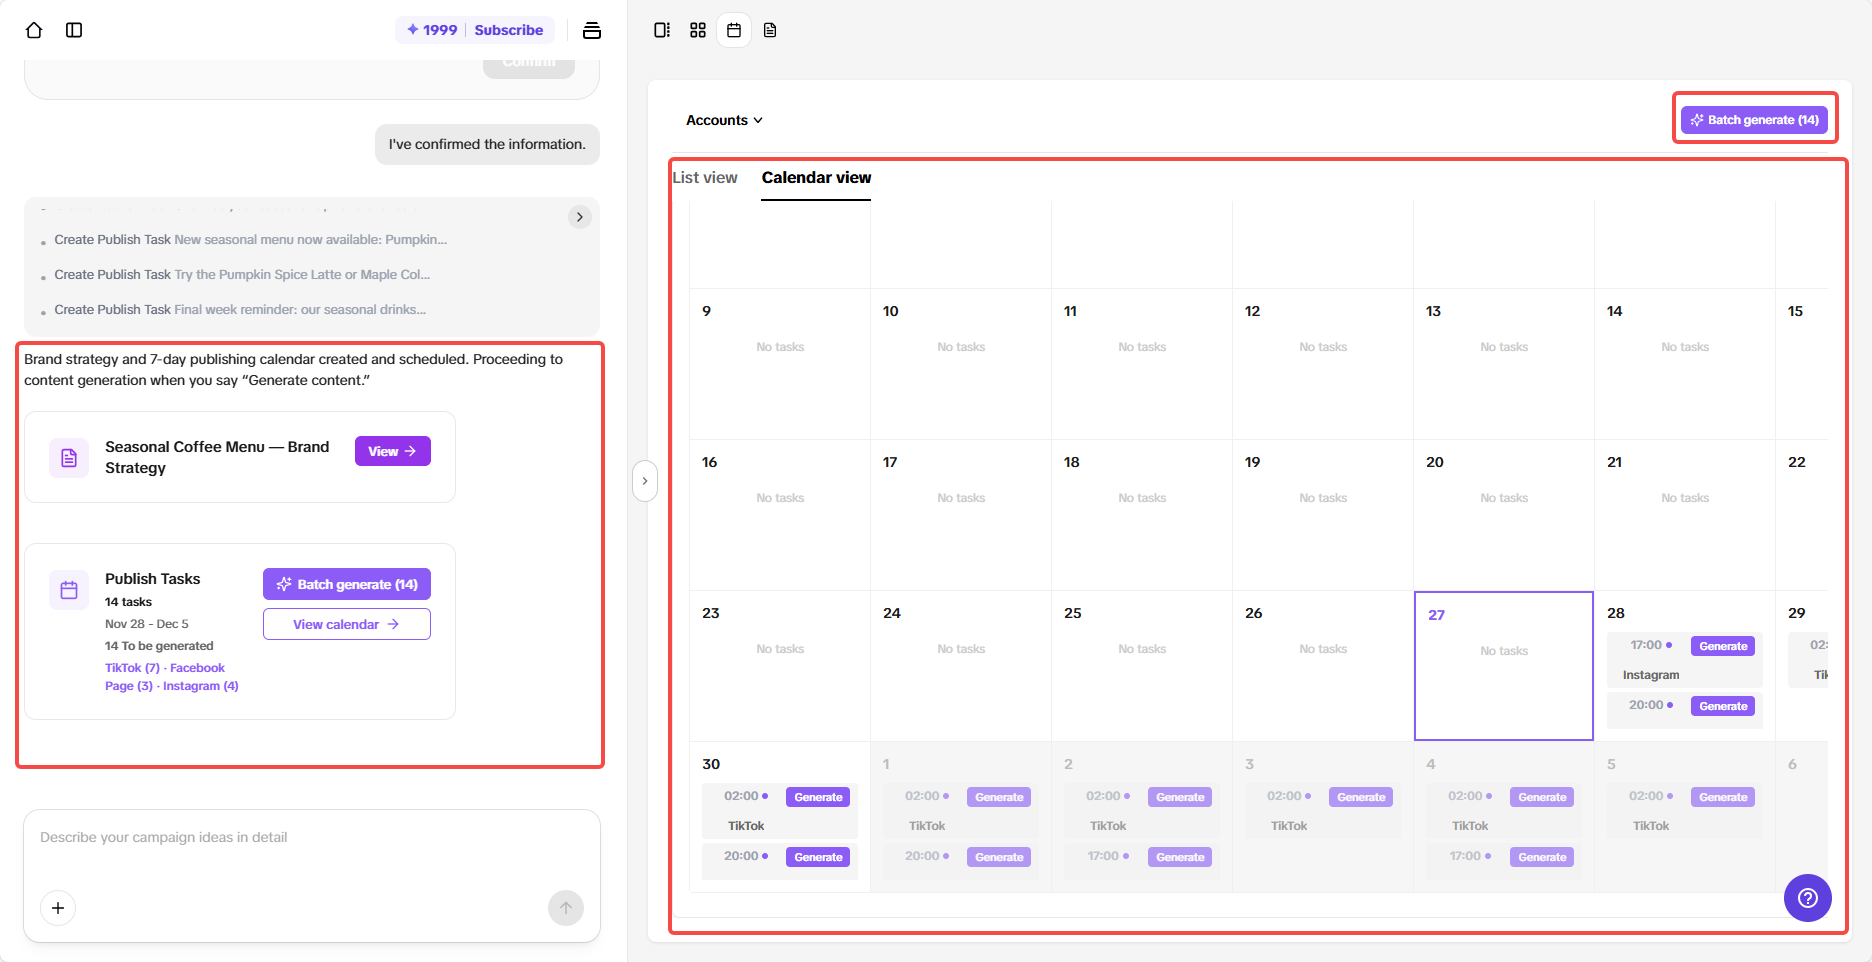The image size is (1872, 962).
Task: Select the calendar icon in toolbar
Action: [x=734, y=30]
